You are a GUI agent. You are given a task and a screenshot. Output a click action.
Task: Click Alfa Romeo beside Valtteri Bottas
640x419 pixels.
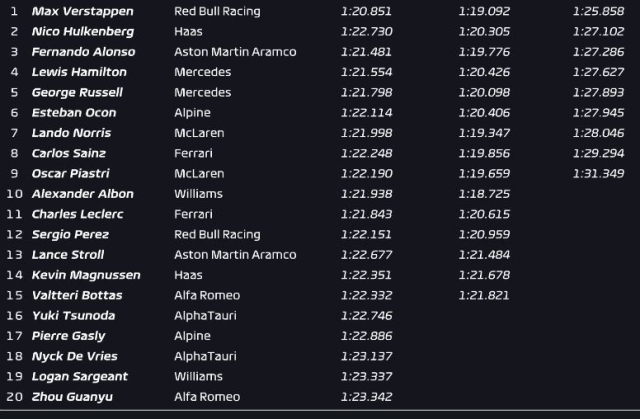point(204,295)
